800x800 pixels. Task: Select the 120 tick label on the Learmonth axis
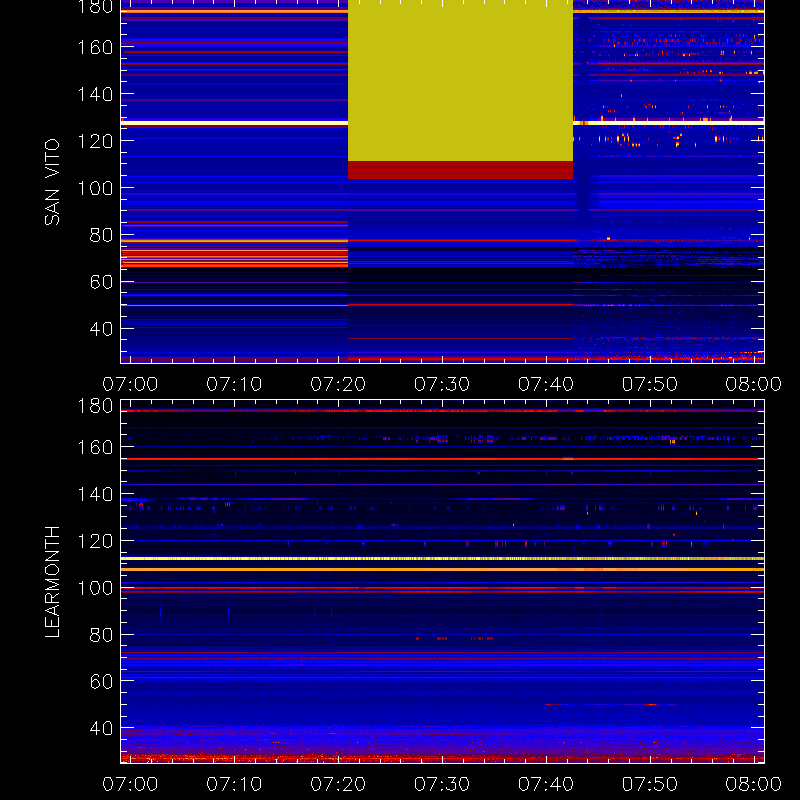tap(95, 541)
